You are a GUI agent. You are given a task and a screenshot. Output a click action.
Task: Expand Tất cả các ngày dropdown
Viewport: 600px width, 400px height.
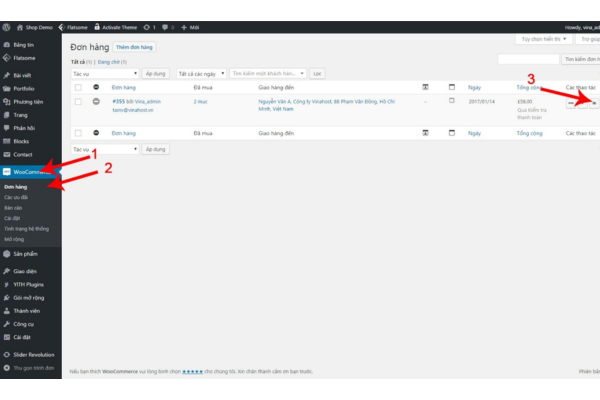click(202, 73)
